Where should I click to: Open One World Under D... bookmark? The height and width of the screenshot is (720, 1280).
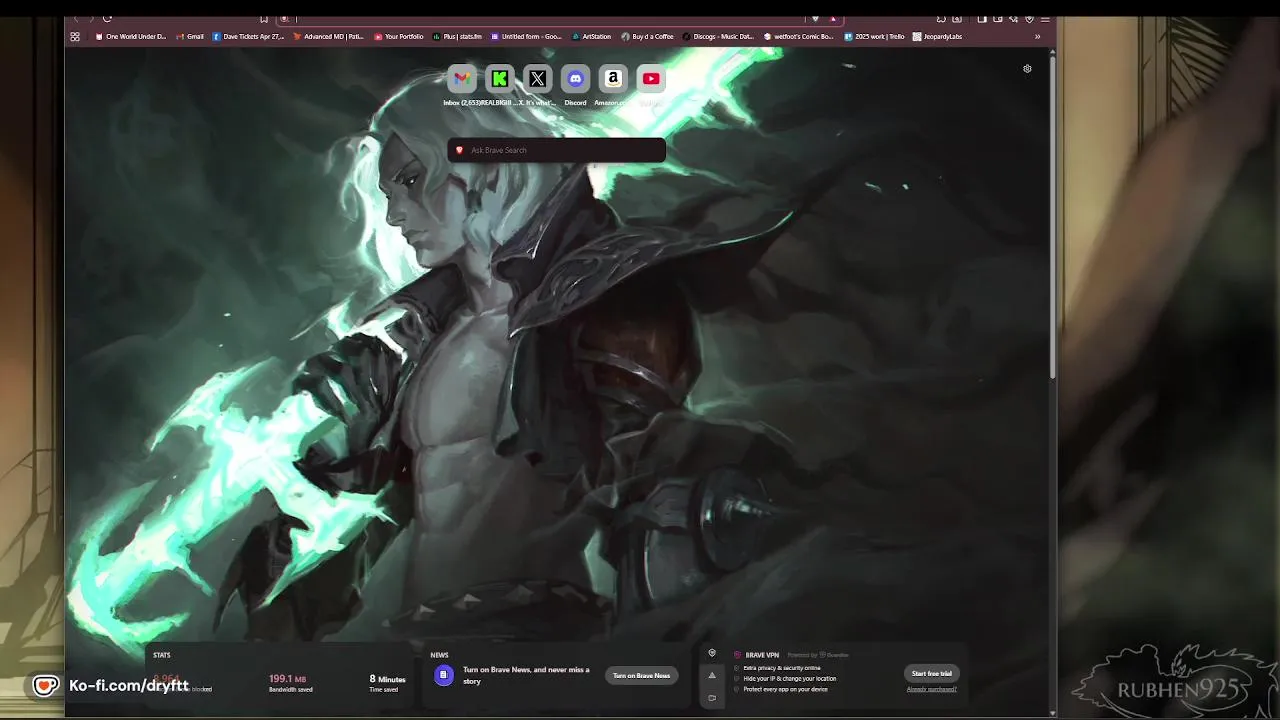tap(130, 37)
